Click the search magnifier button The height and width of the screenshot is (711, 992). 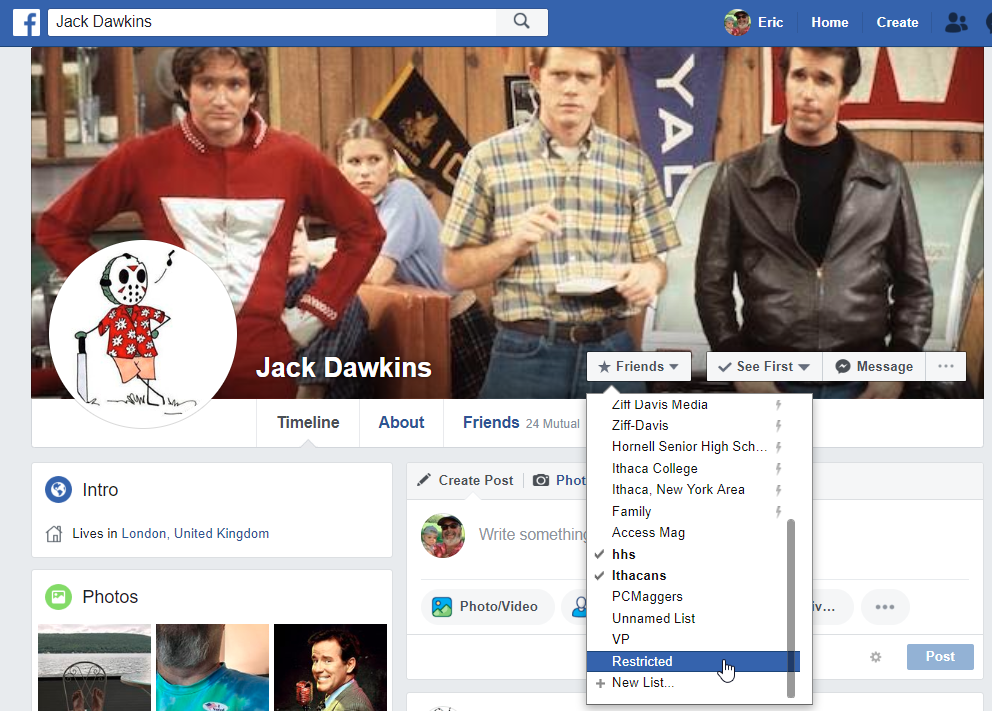(x=521, y=22)
